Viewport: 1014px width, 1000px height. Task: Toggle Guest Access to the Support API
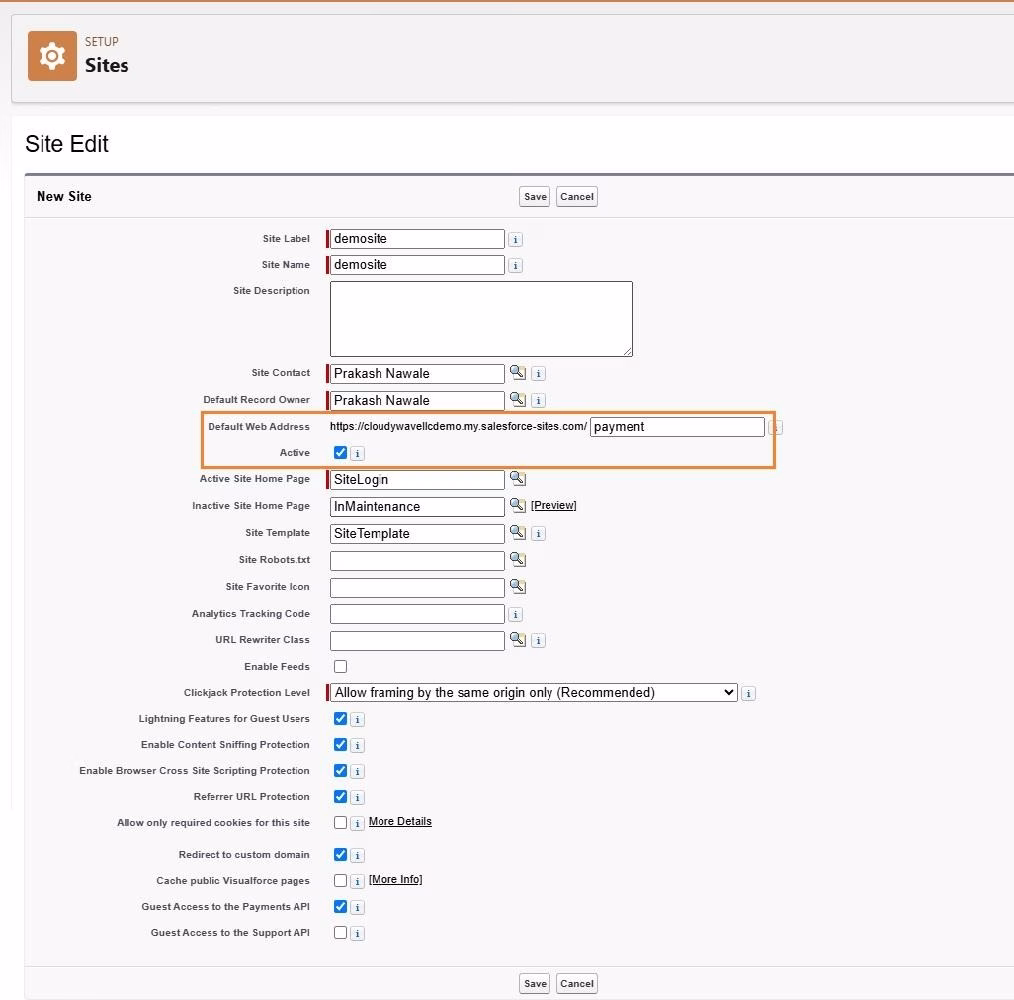pyautogui.click(x=340, y=932)
